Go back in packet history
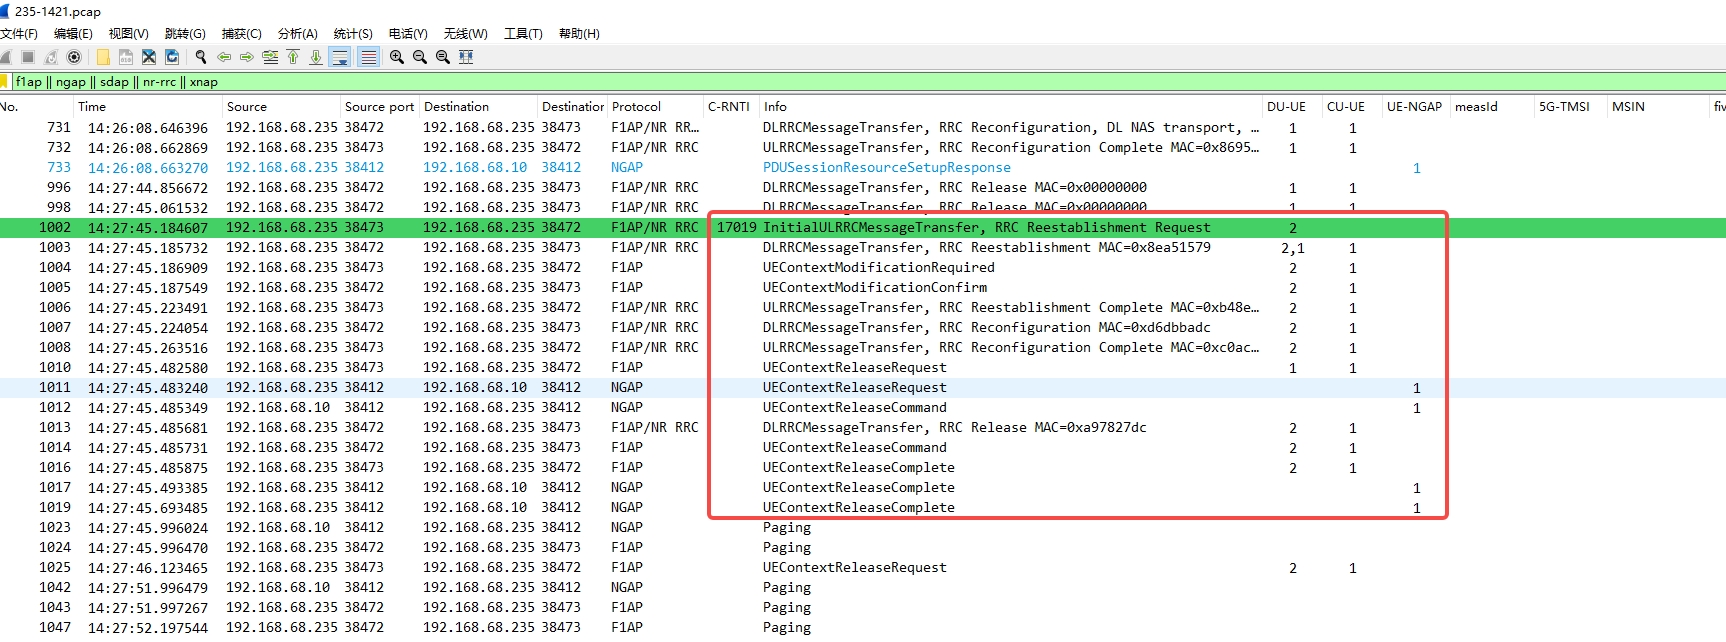Screen dimensions: 1726x642 (x=224, y=57)
